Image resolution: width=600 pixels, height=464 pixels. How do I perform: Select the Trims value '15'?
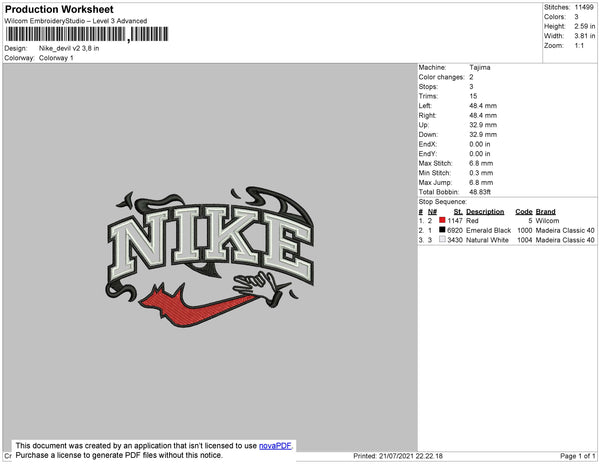[473, 96]
